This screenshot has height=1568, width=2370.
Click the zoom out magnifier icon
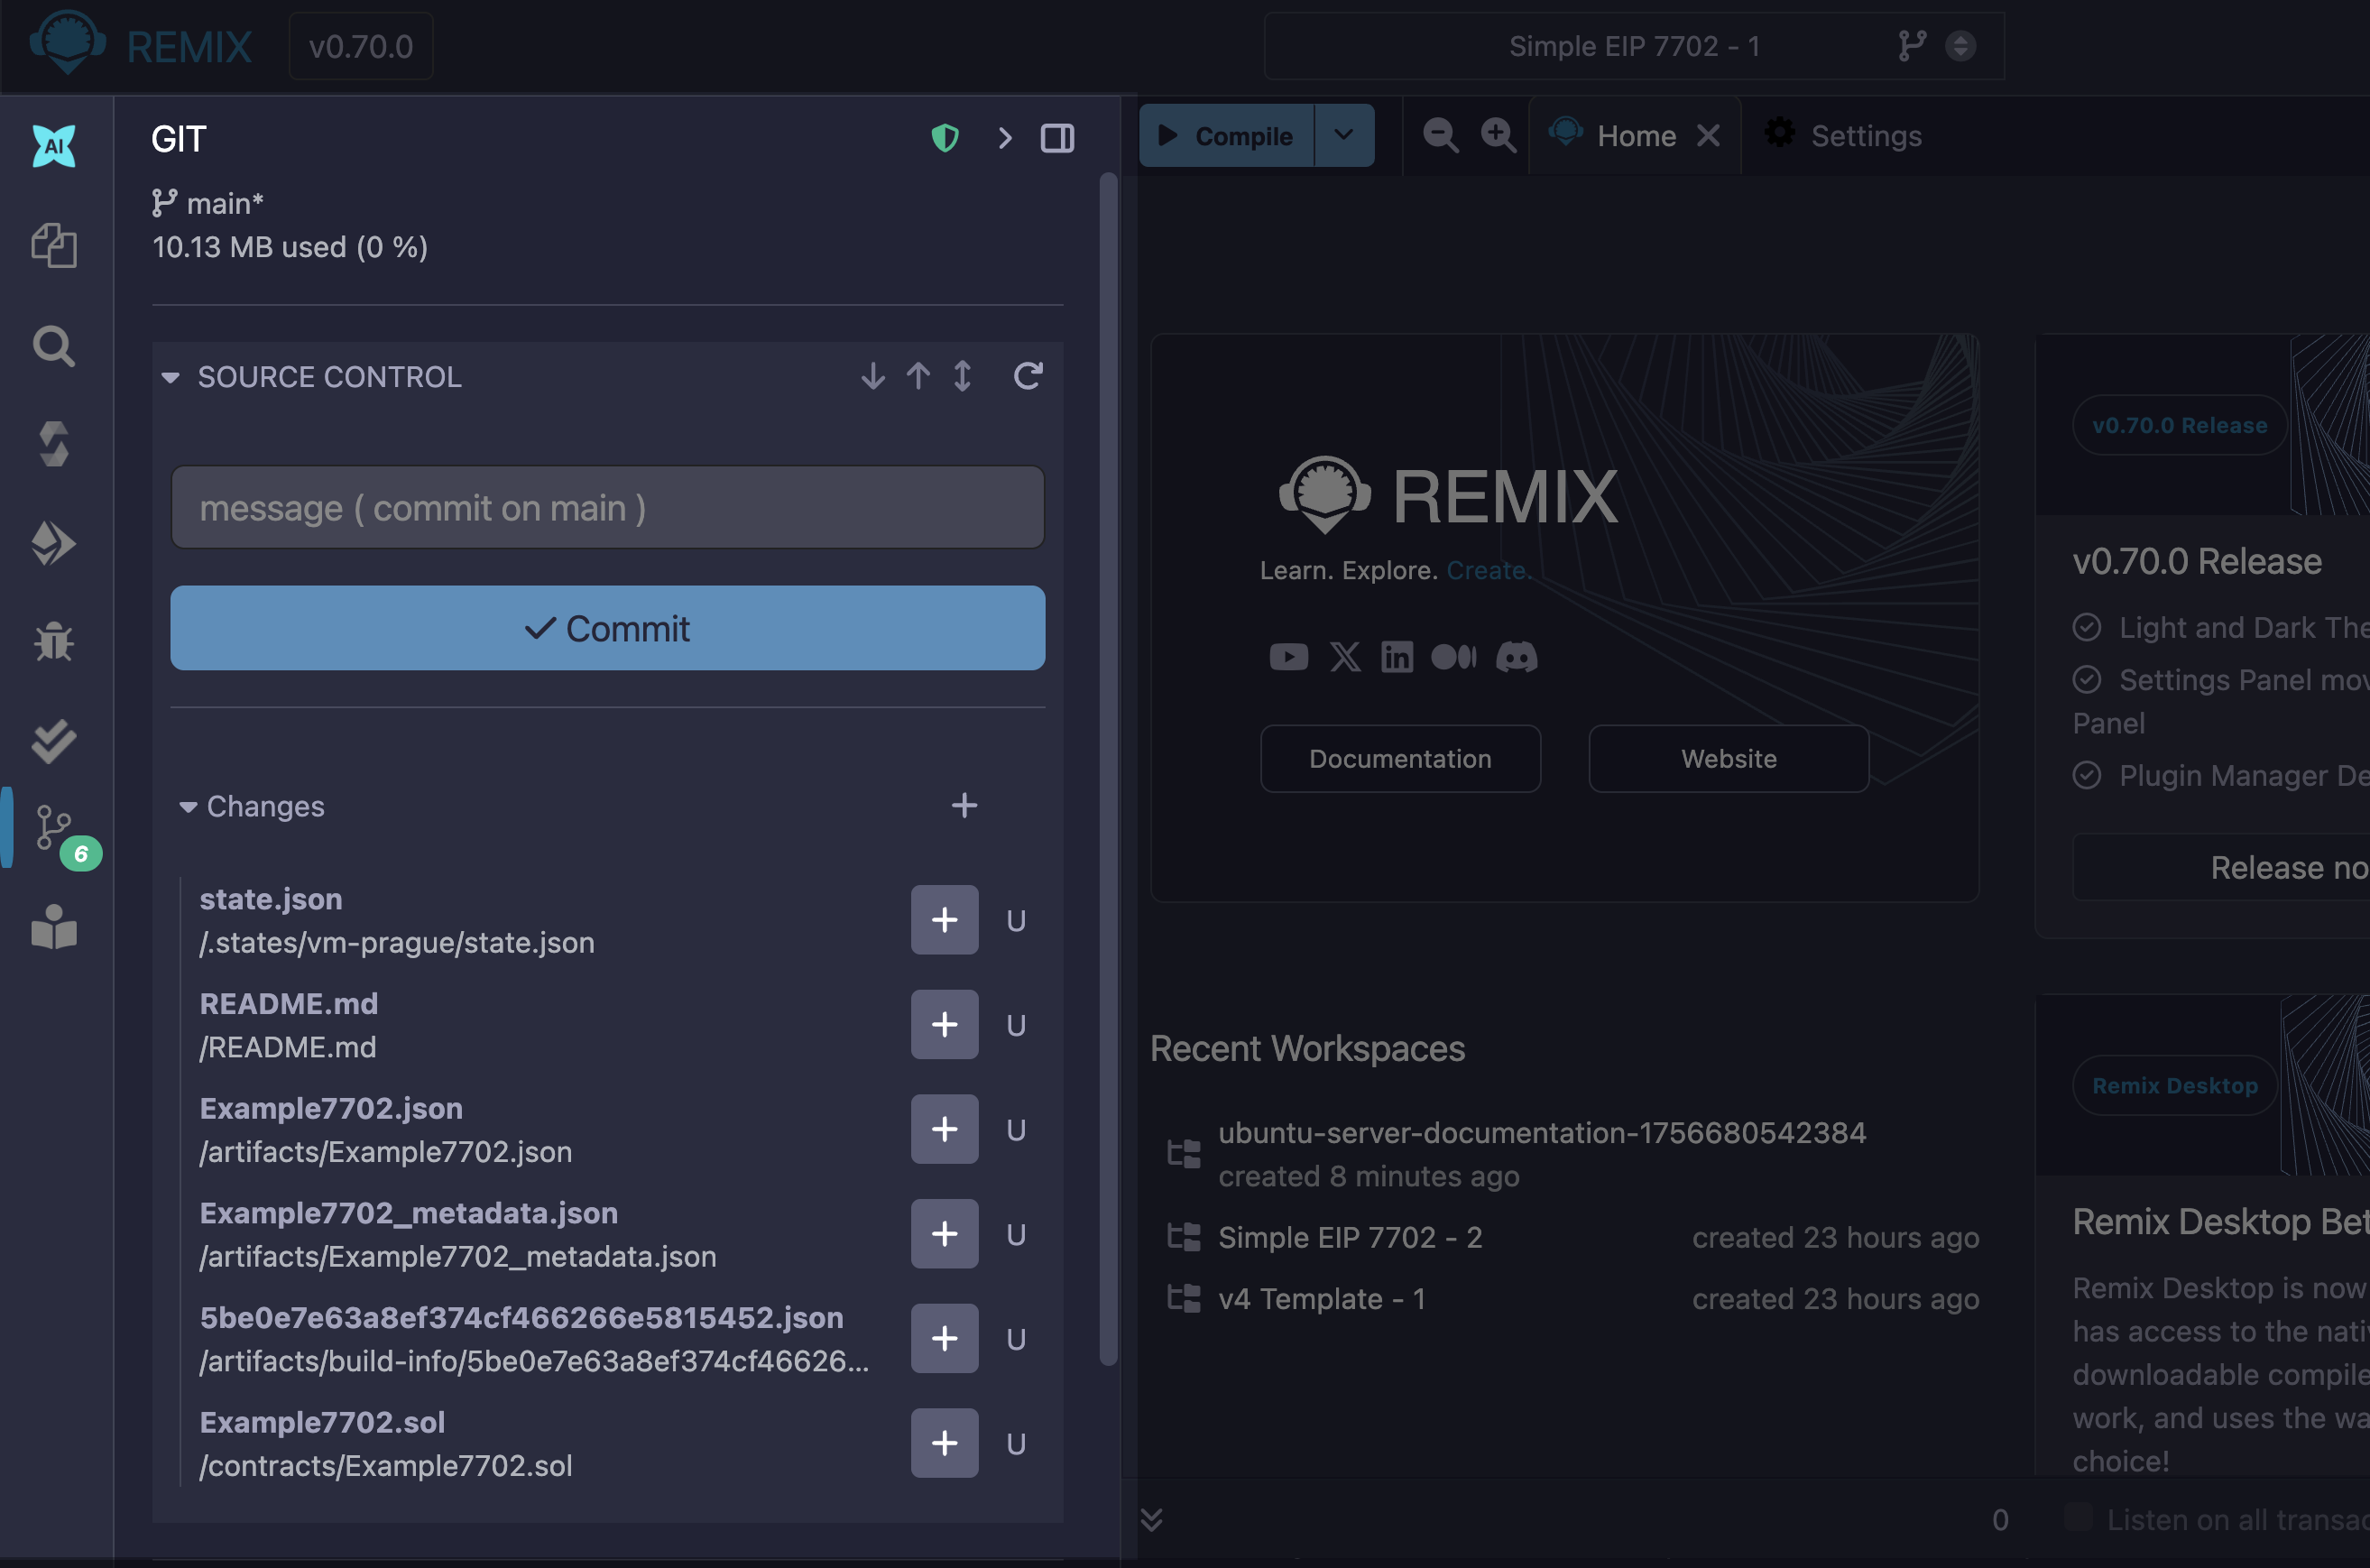coord(1440,135)
